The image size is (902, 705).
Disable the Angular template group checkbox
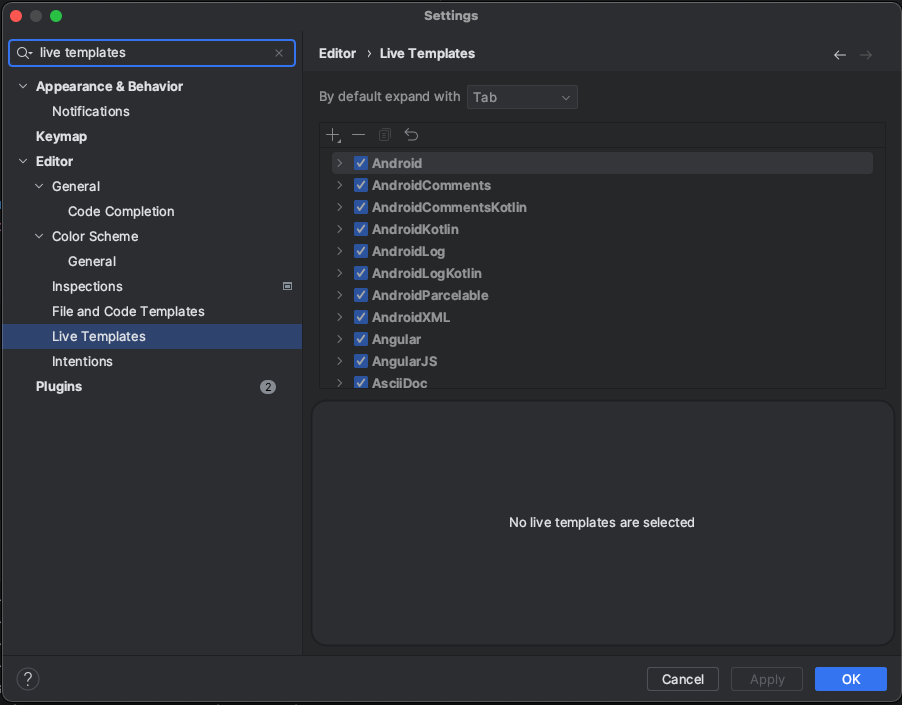361,339
